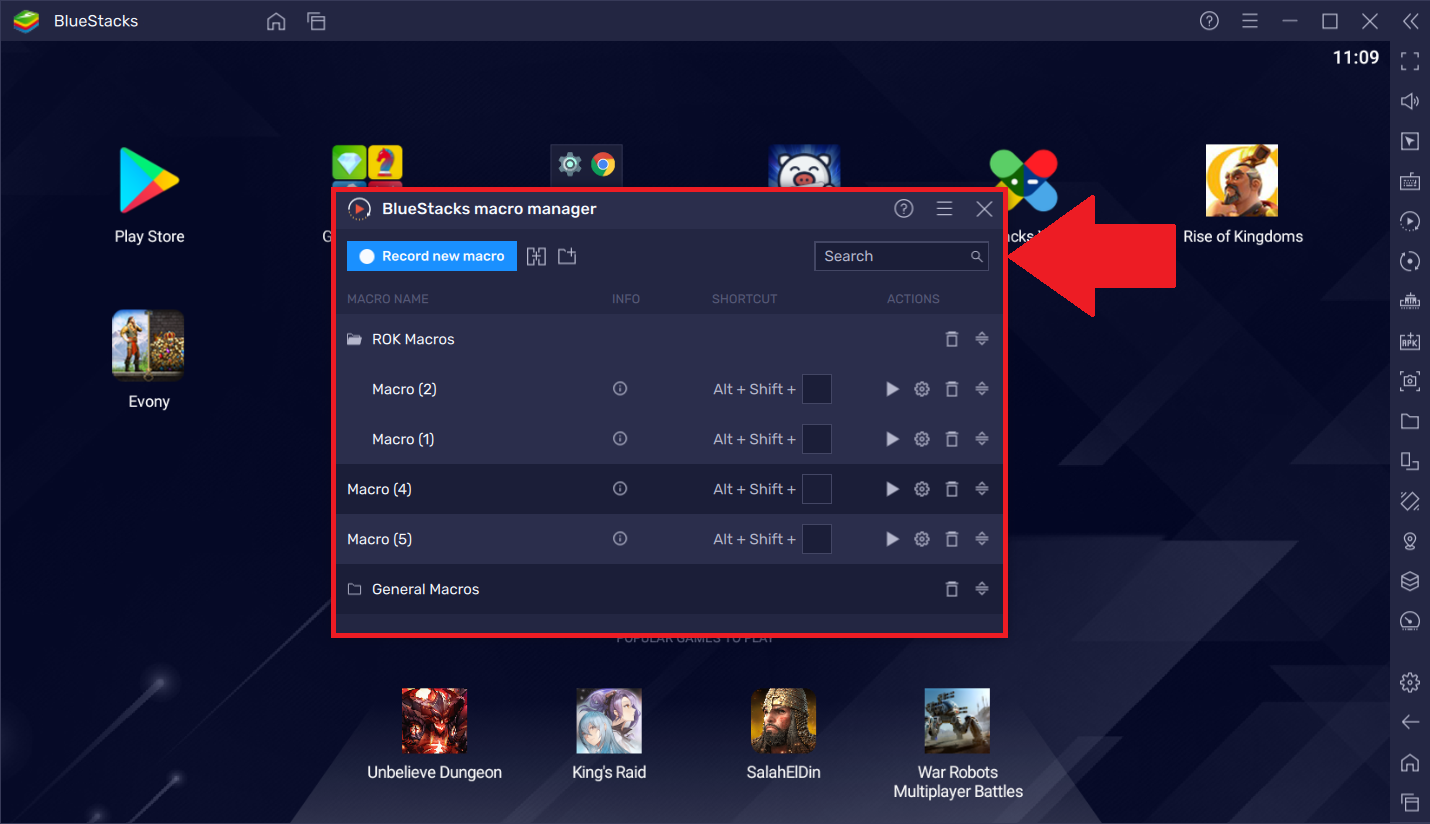Click reorder handle for ROK Macros folder
Screen dimensions: 1430x824
(982, 339)
